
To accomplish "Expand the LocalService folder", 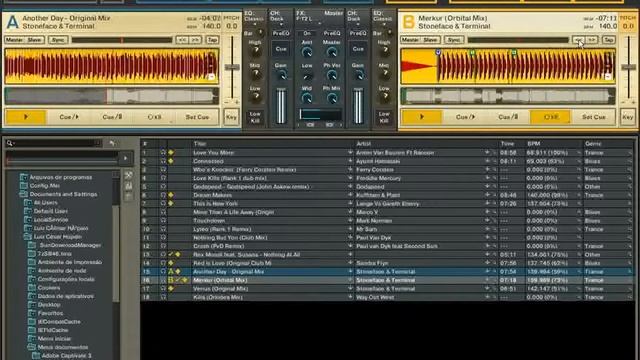I will point(28,220).
